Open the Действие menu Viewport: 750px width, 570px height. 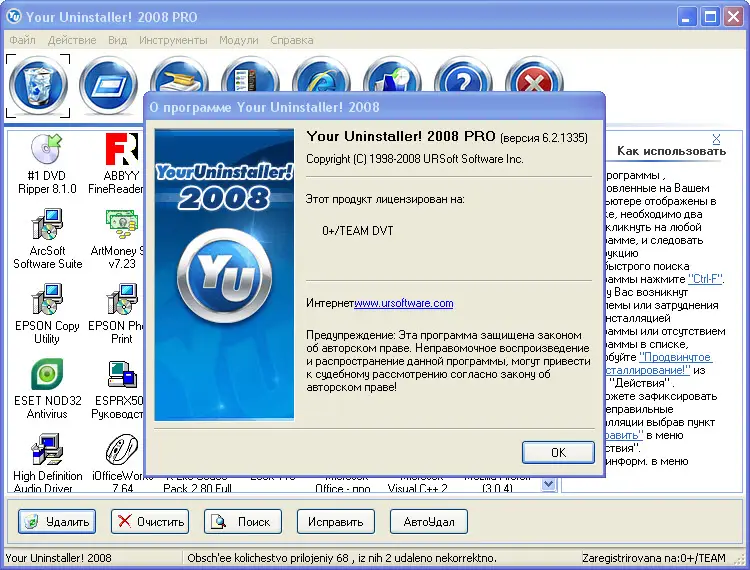(x=72, y=40)
